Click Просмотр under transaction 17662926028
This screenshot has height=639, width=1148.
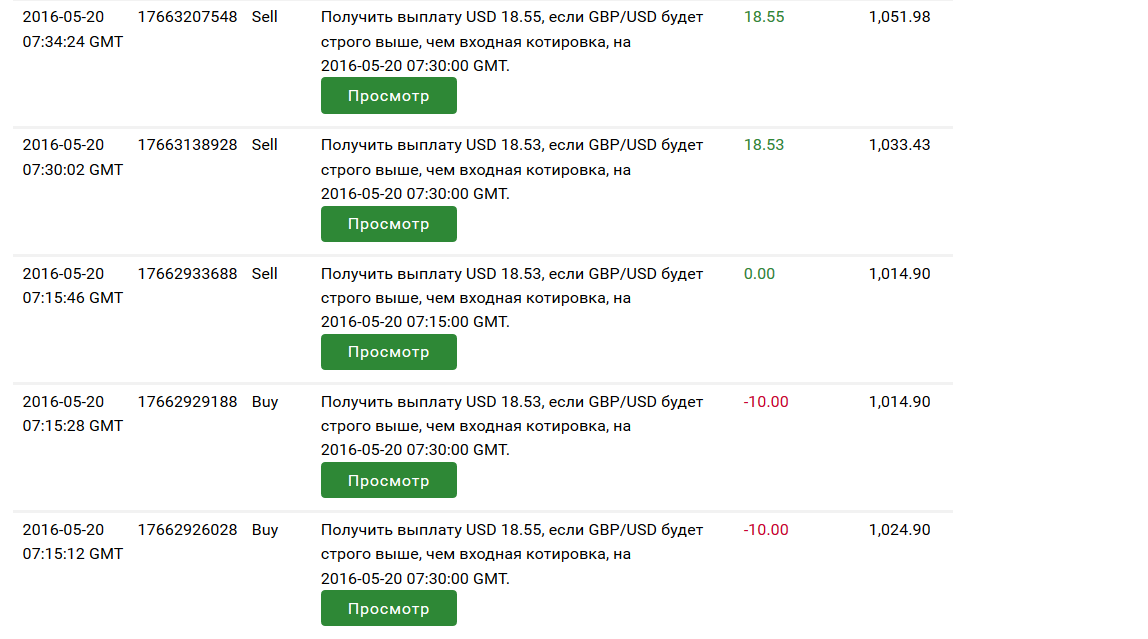[x=388, y=608]
